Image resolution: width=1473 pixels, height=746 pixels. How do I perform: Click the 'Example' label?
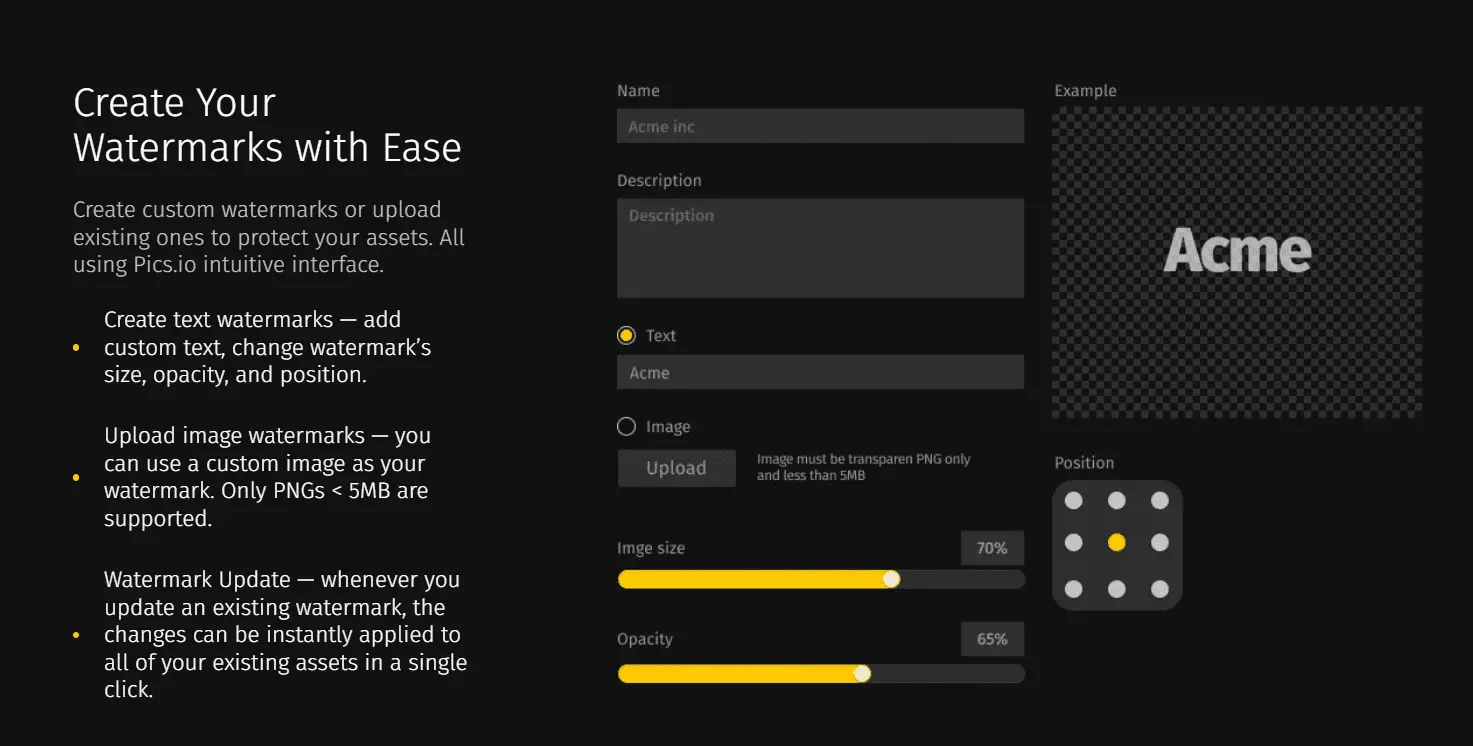click(x=1085, y=91)
